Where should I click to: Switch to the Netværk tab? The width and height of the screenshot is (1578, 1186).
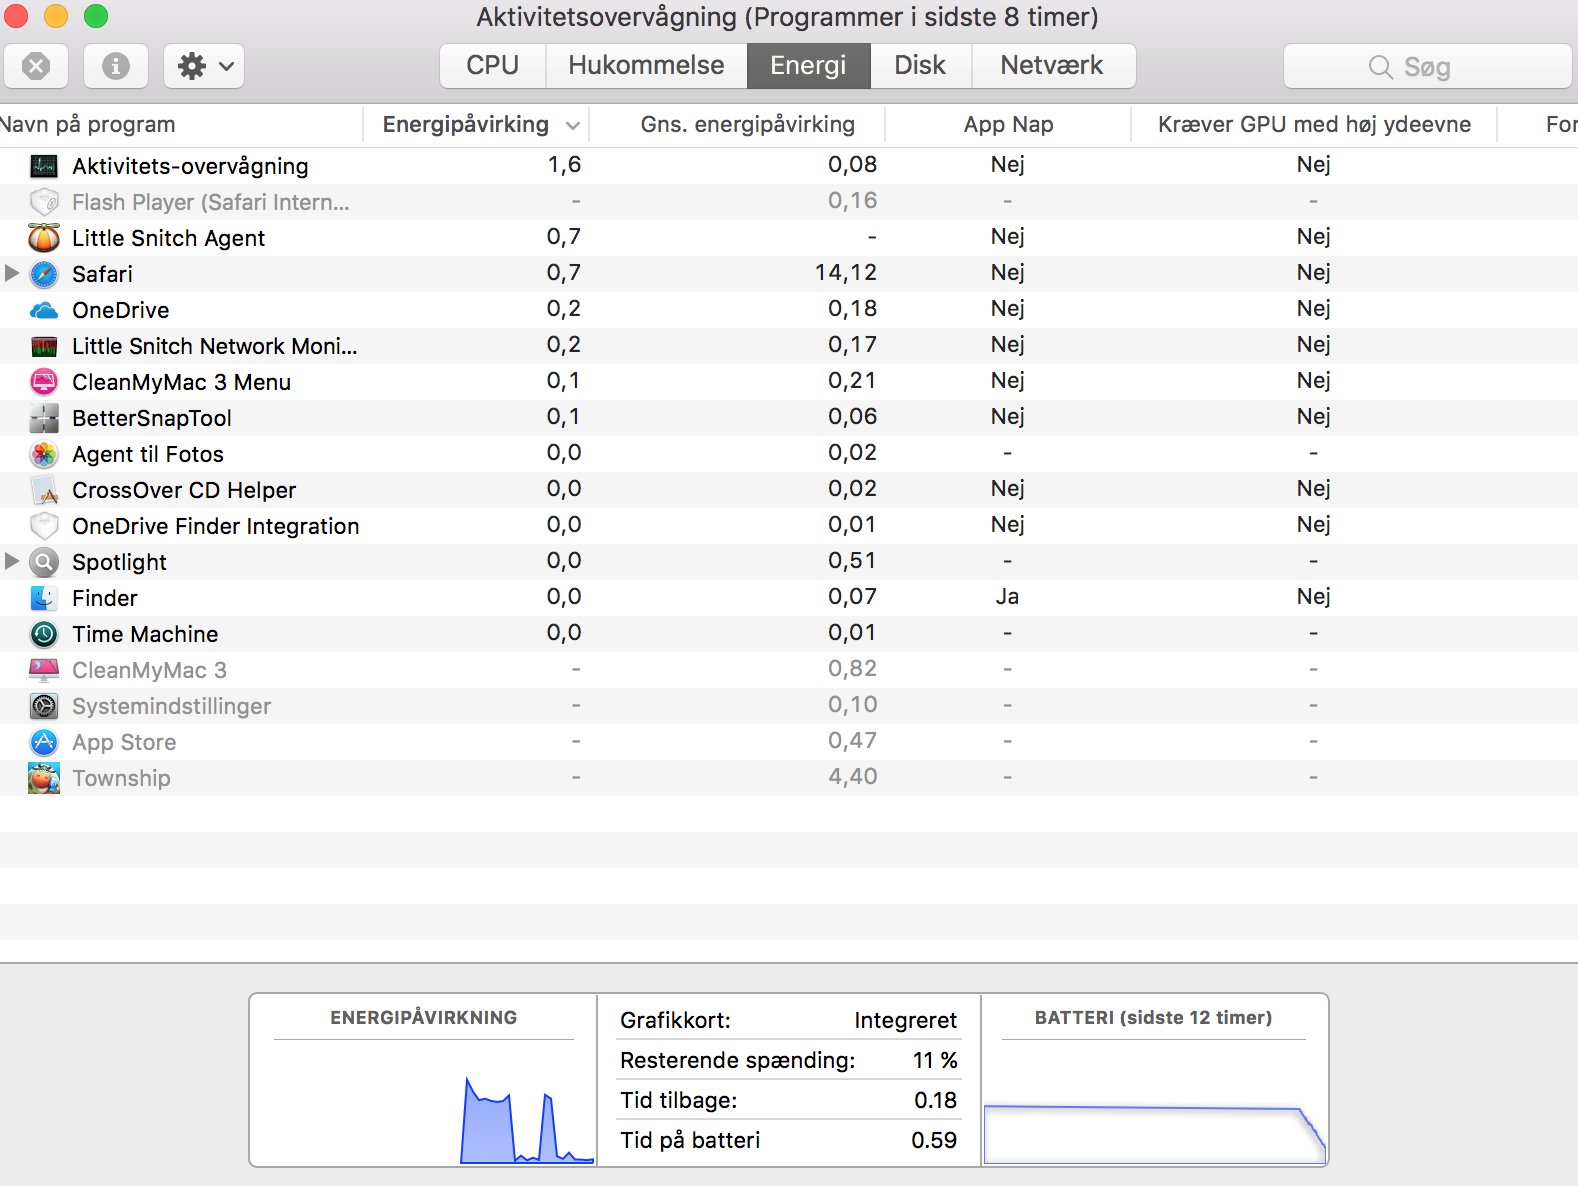[1052, 66]
